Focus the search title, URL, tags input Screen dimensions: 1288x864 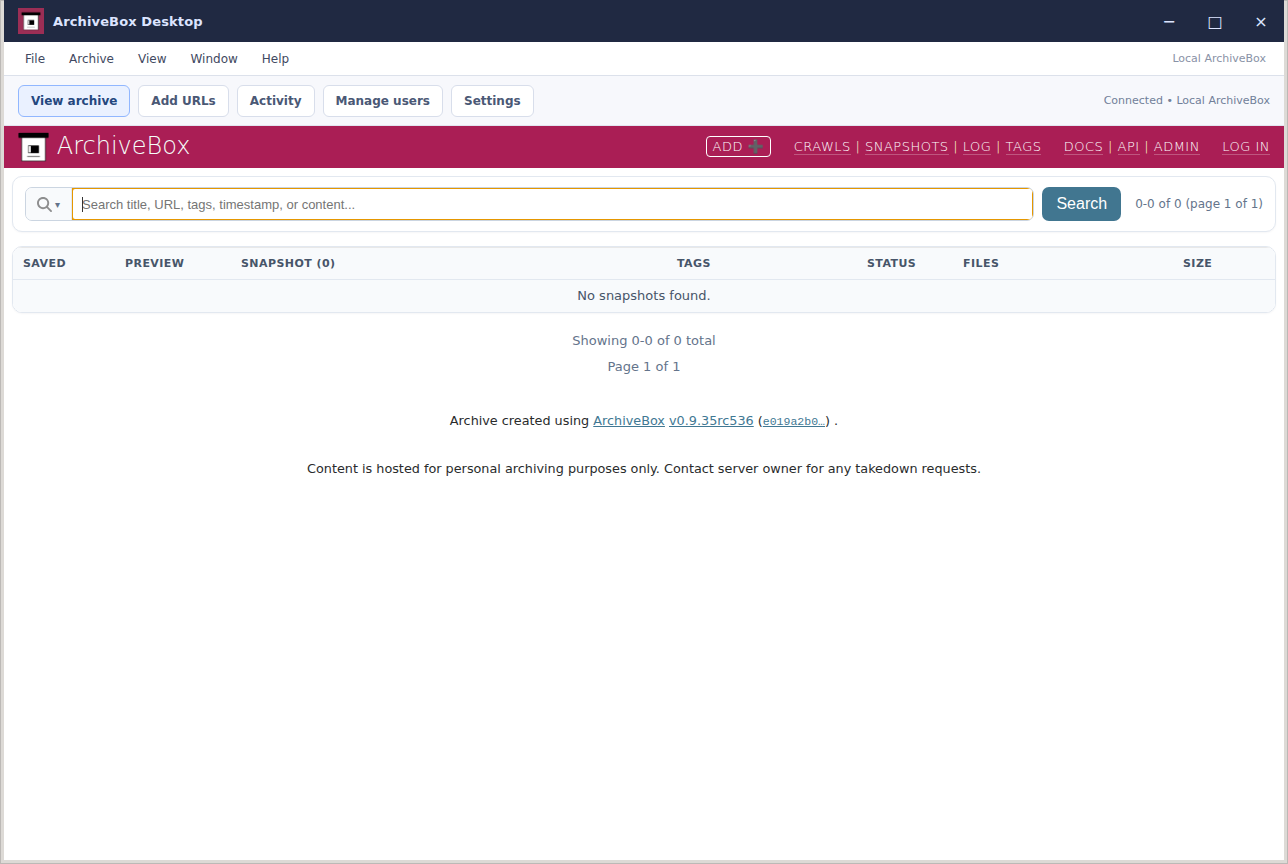552,204
